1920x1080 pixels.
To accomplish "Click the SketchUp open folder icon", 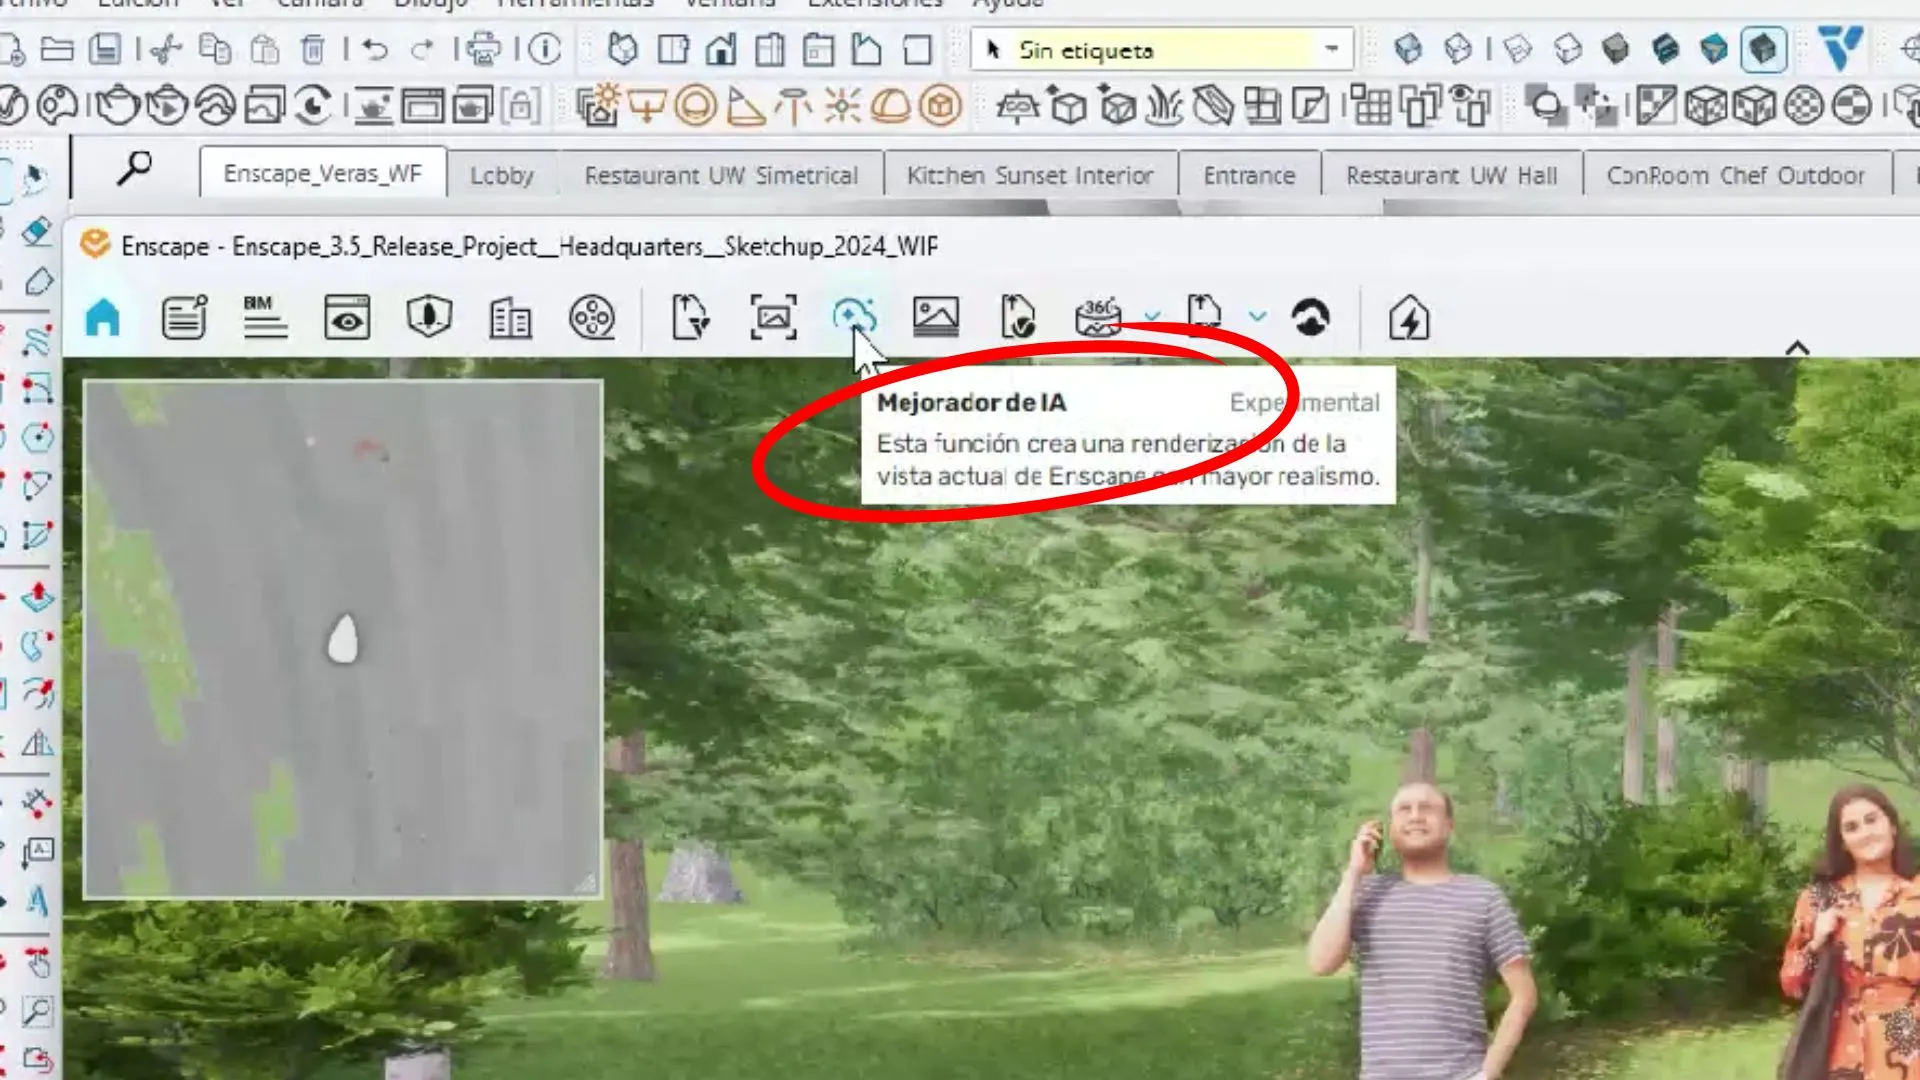I will [x=57, y=49].
